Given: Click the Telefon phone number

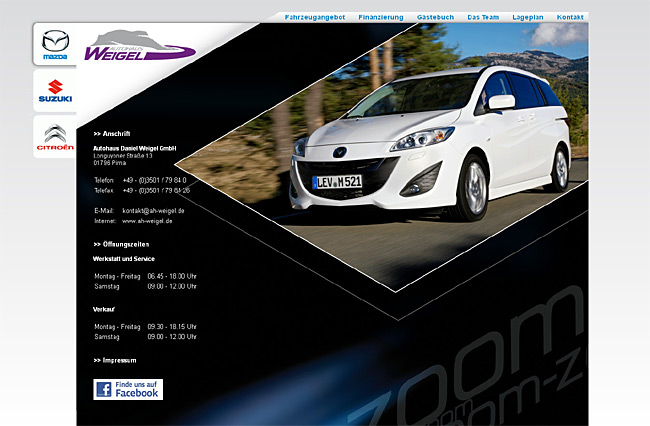Looking at the screenshot, I should pos(154,180).
